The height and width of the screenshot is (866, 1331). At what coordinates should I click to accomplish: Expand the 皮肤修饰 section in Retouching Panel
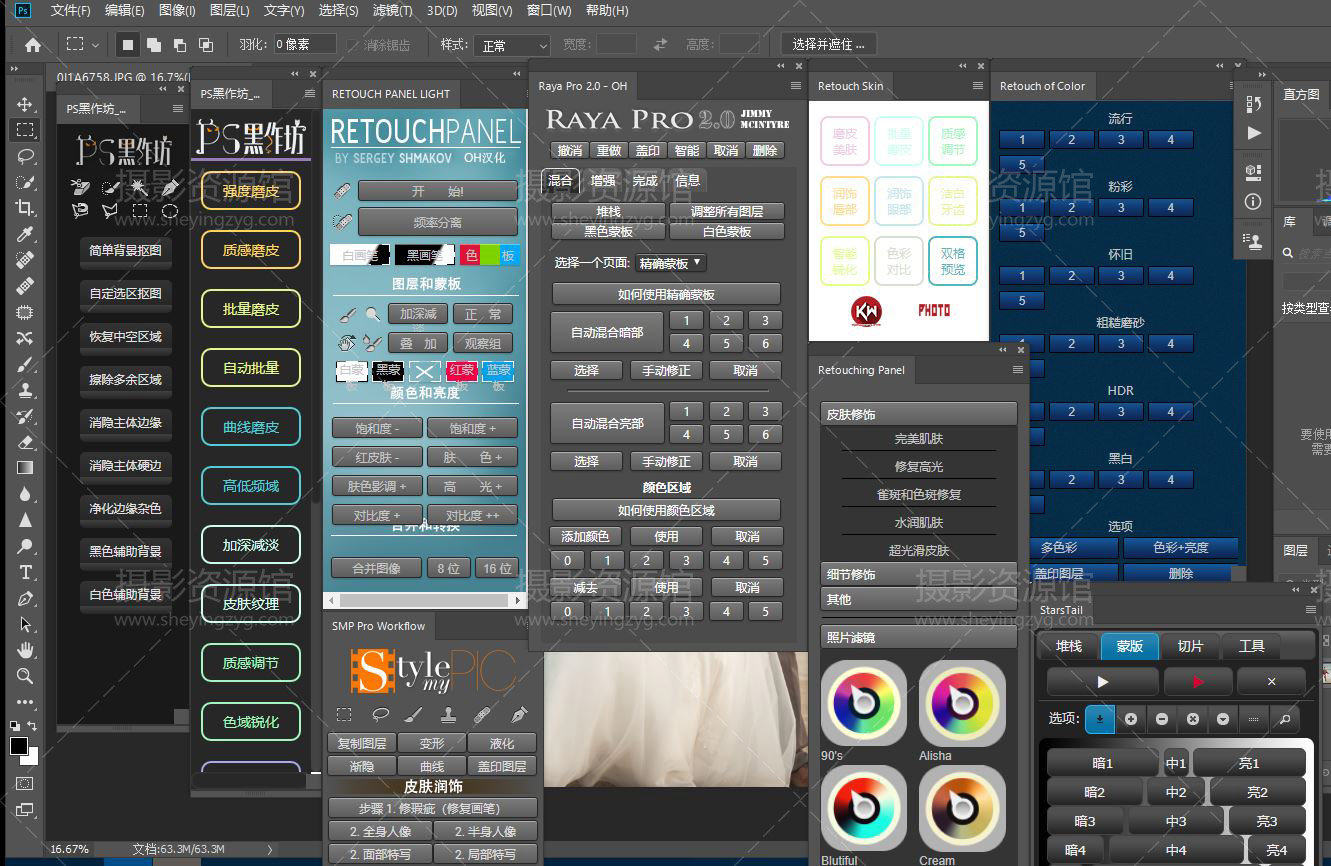click(918, 414)
